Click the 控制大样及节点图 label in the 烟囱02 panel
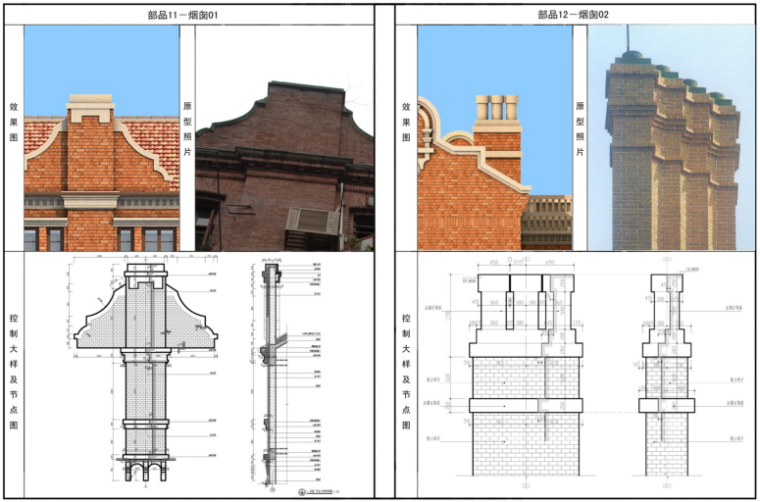Viewport: 760px width, 502px height. coord(406,372)
